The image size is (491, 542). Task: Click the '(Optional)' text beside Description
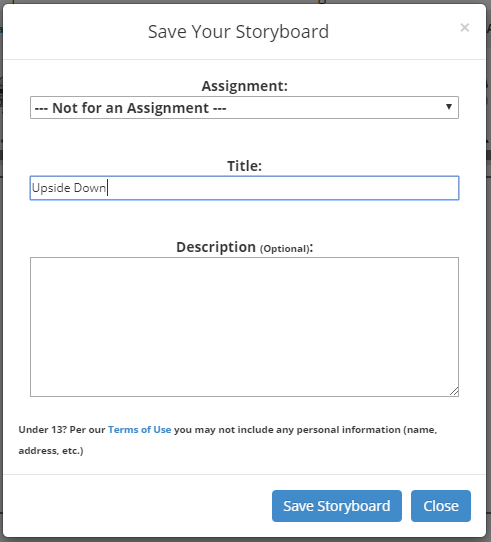(285, 249)
